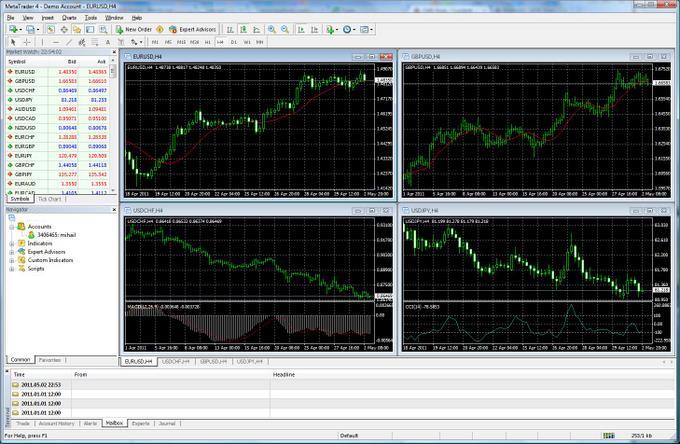
Task: Draw a trendline
Action: click(x=69, y=42)
